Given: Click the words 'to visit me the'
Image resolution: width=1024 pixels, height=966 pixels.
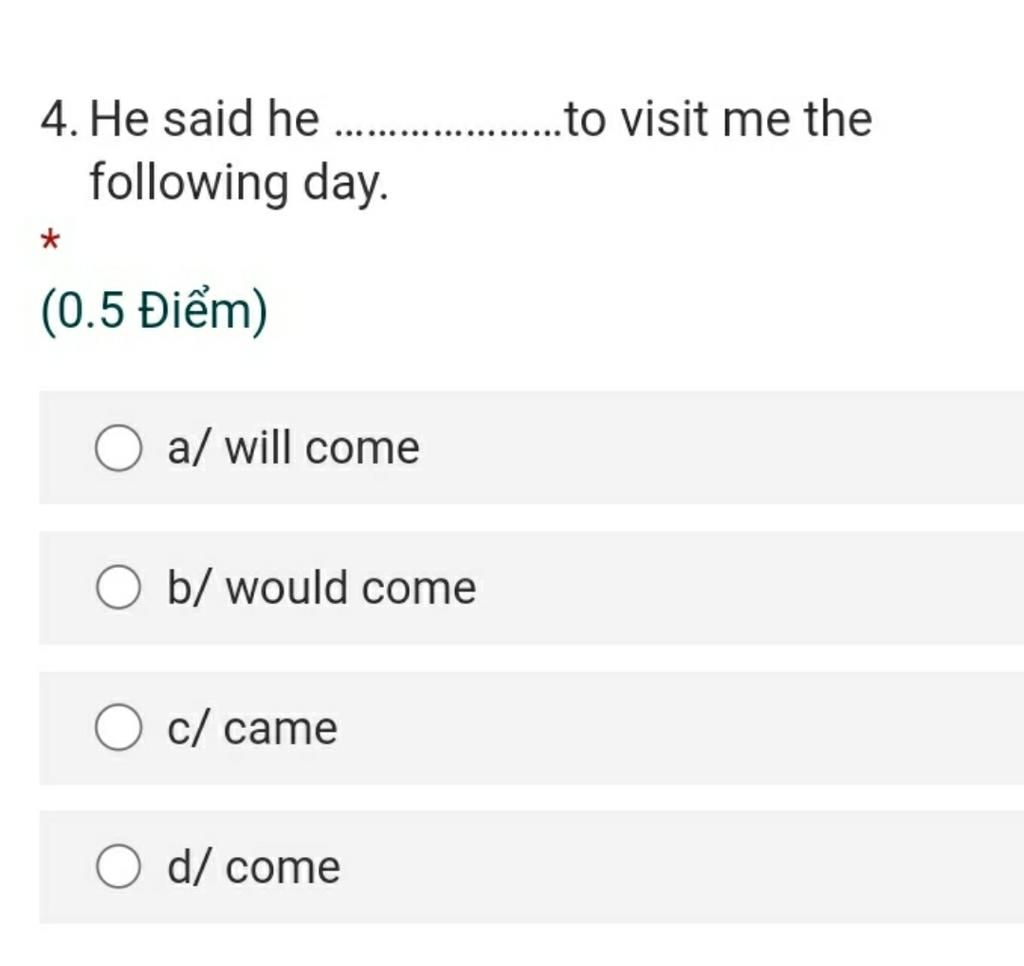Looking at the screenshot, I should tap(718, 120).
